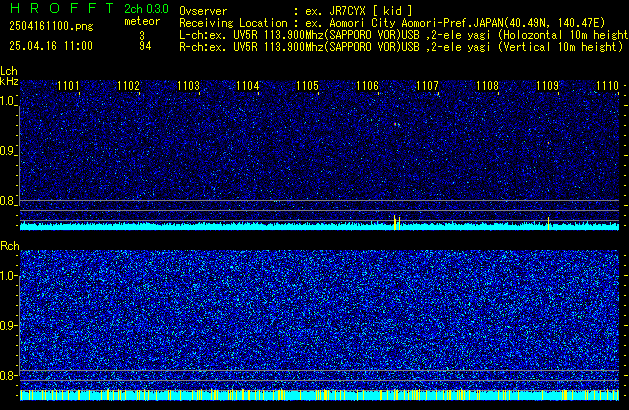Click the Lch channel label
The image size is (629, 410).
[x=9, y=71]
